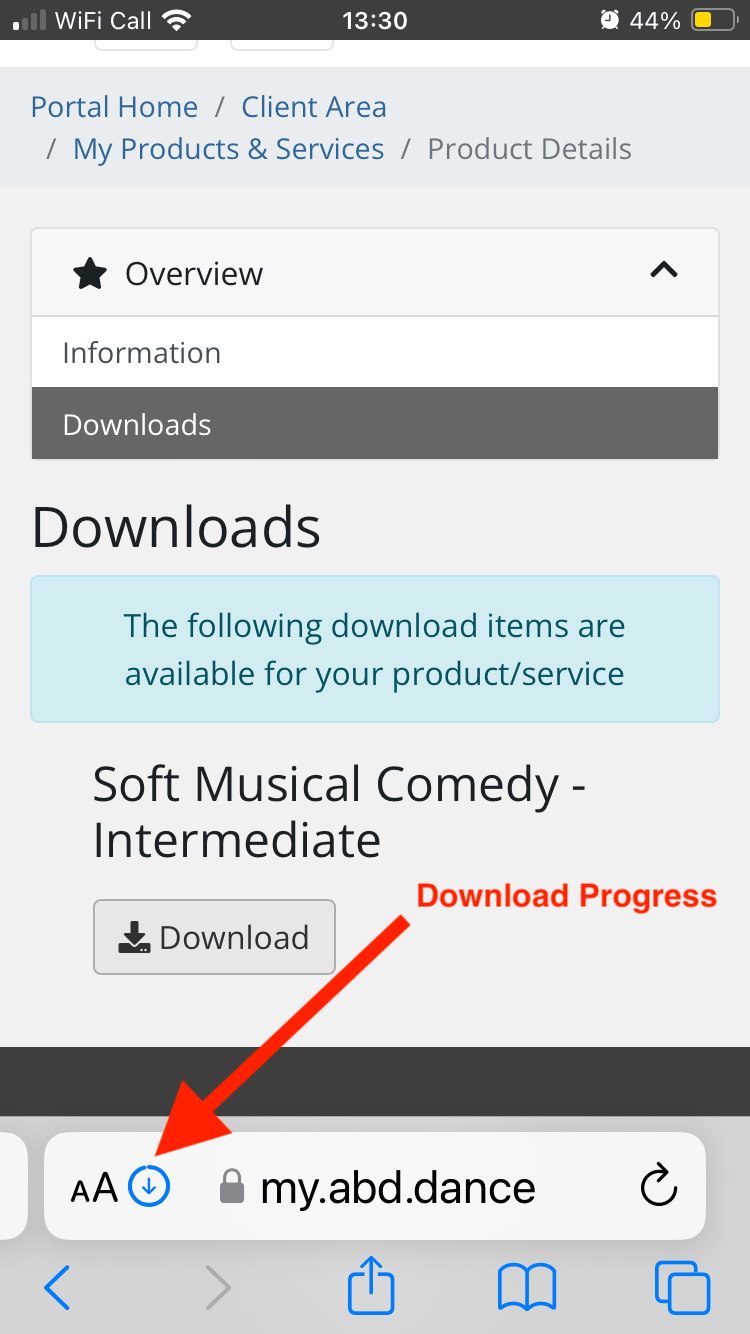Image resolution: width=750 pixels, height=1334 pixels.
Task: Tap the download progress icon in address bar
Action: (150, 1187)
